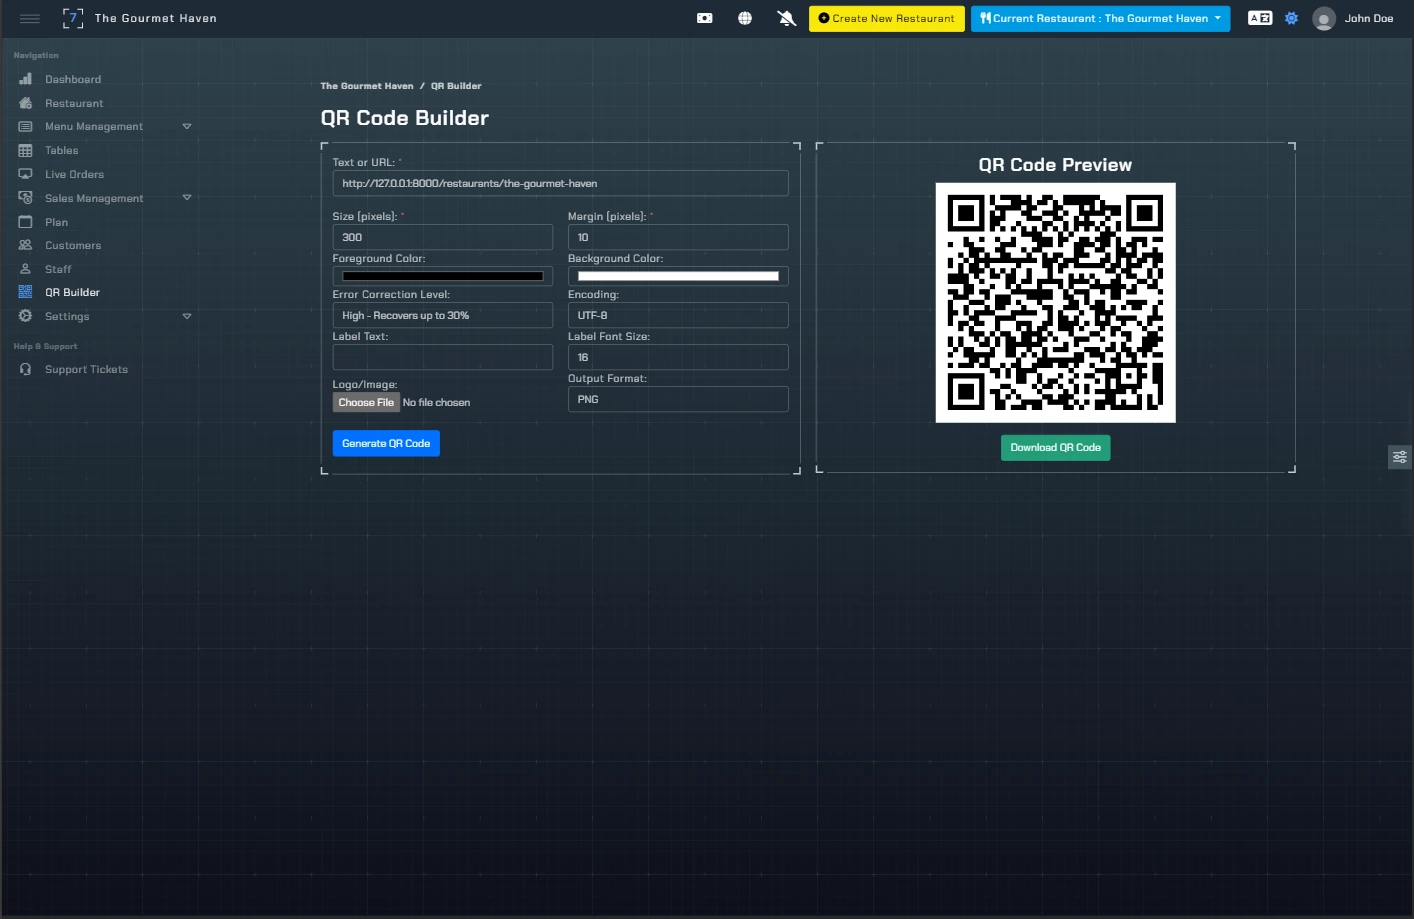This screenshot has width=1414, height=919.
Task: Click the QR Code Builder heading
Action: click(405, 118)
